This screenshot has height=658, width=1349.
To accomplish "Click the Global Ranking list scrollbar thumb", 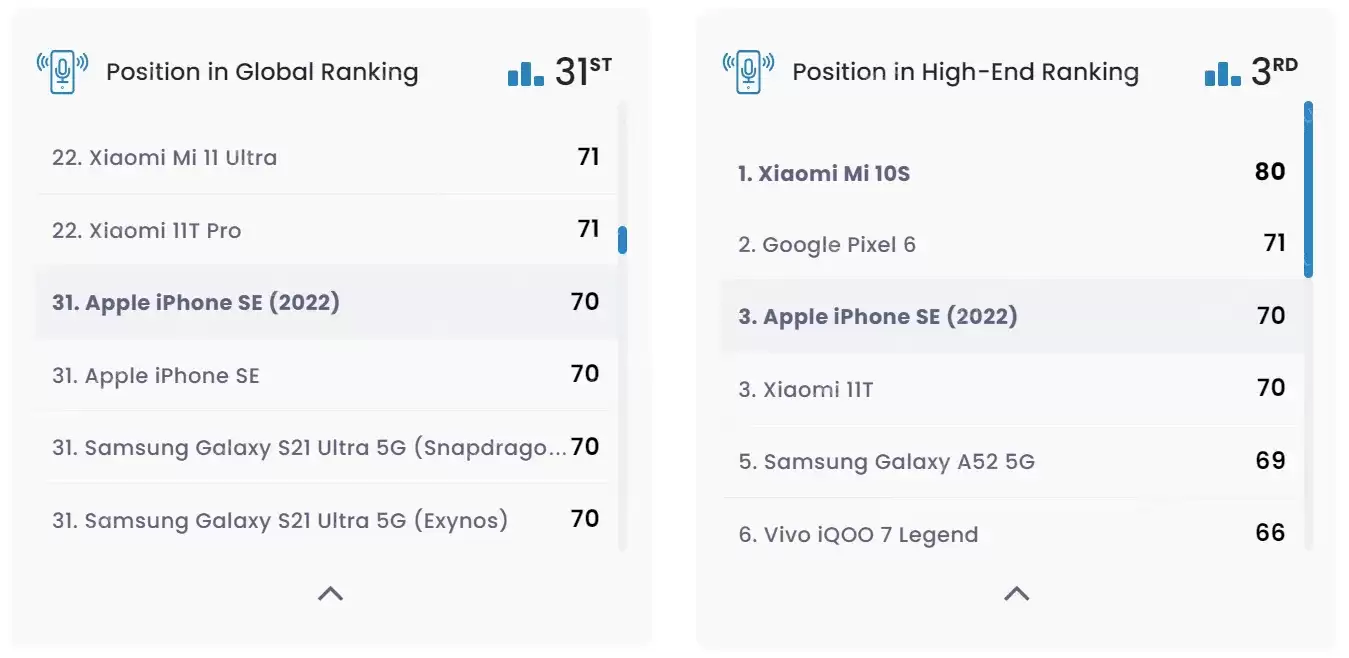I will pyautogui.click(x=622, y=240).
